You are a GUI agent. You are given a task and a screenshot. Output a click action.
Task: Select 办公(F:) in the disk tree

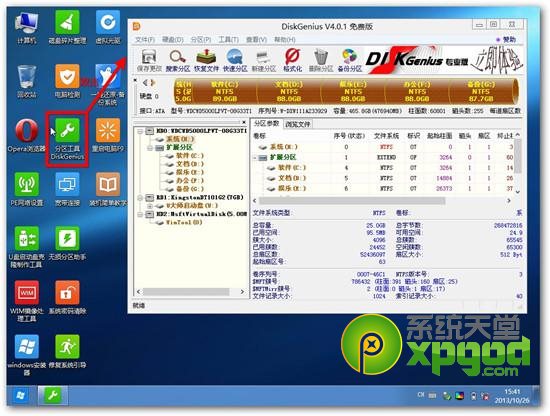(190, 181)
